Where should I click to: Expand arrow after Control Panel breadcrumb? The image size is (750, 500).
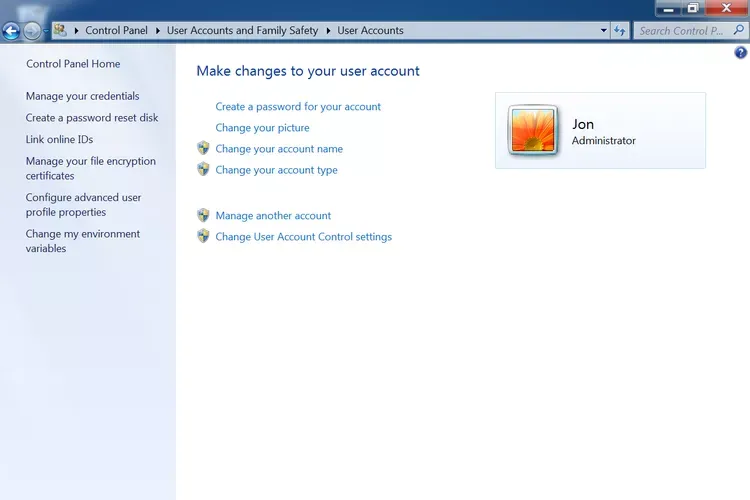tap(157, 31)
